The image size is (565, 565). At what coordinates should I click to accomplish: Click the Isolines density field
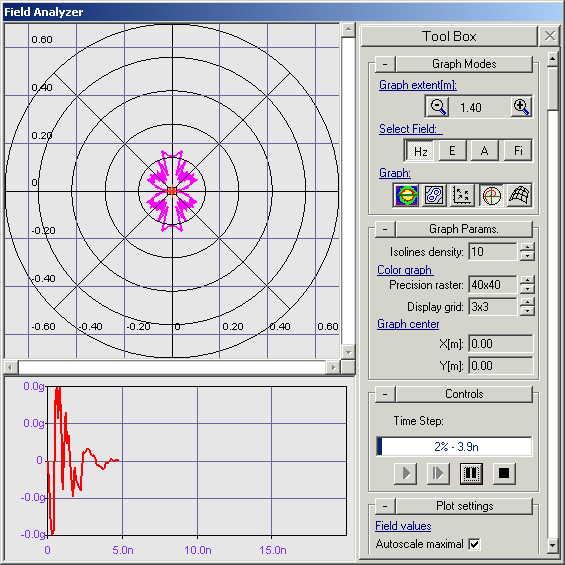[493, 252]
